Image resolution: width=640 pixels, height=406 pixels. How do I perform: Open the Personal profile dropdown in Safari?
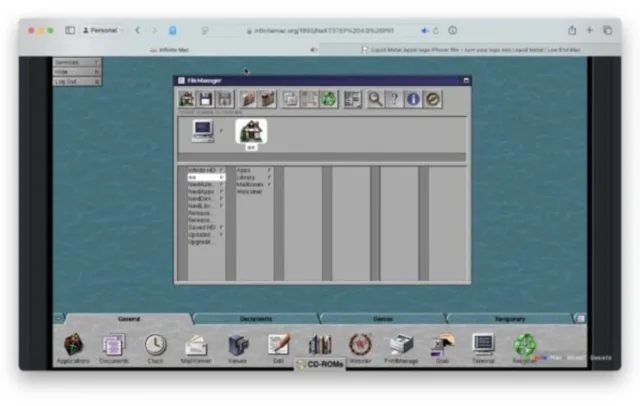click(x=100, y=30)
